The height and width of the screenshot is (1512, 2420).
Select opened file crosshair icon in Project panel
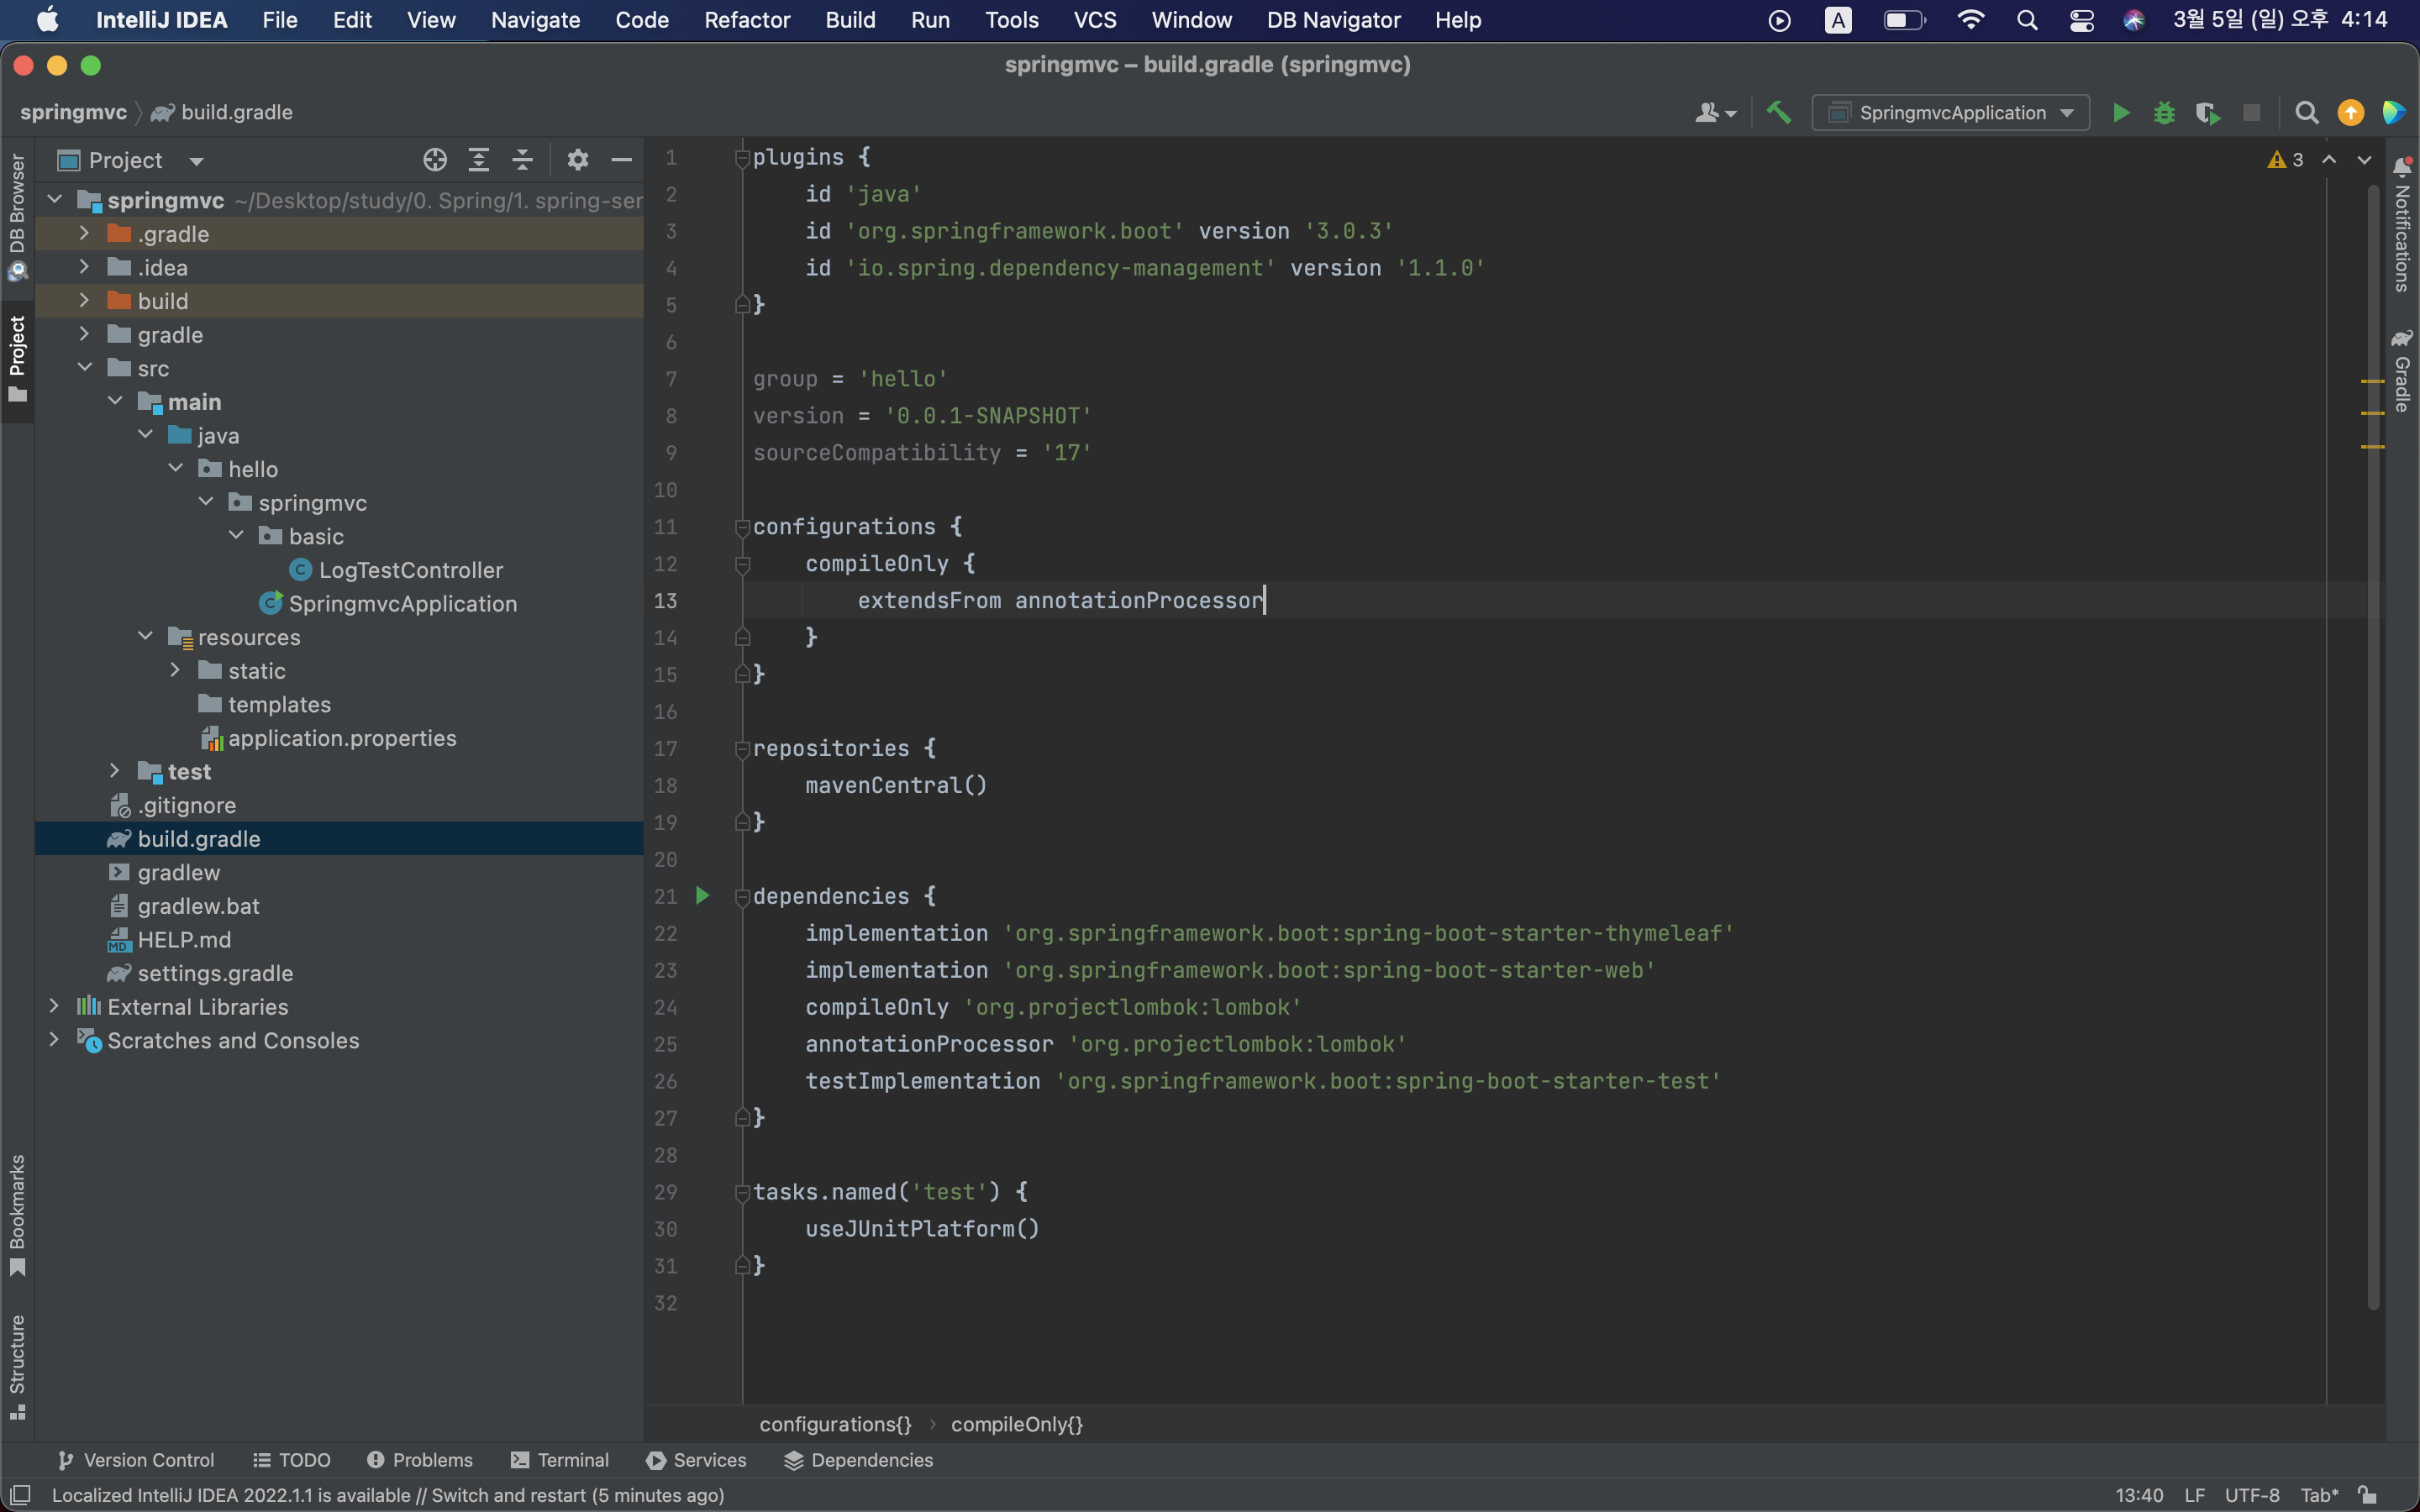435,160
